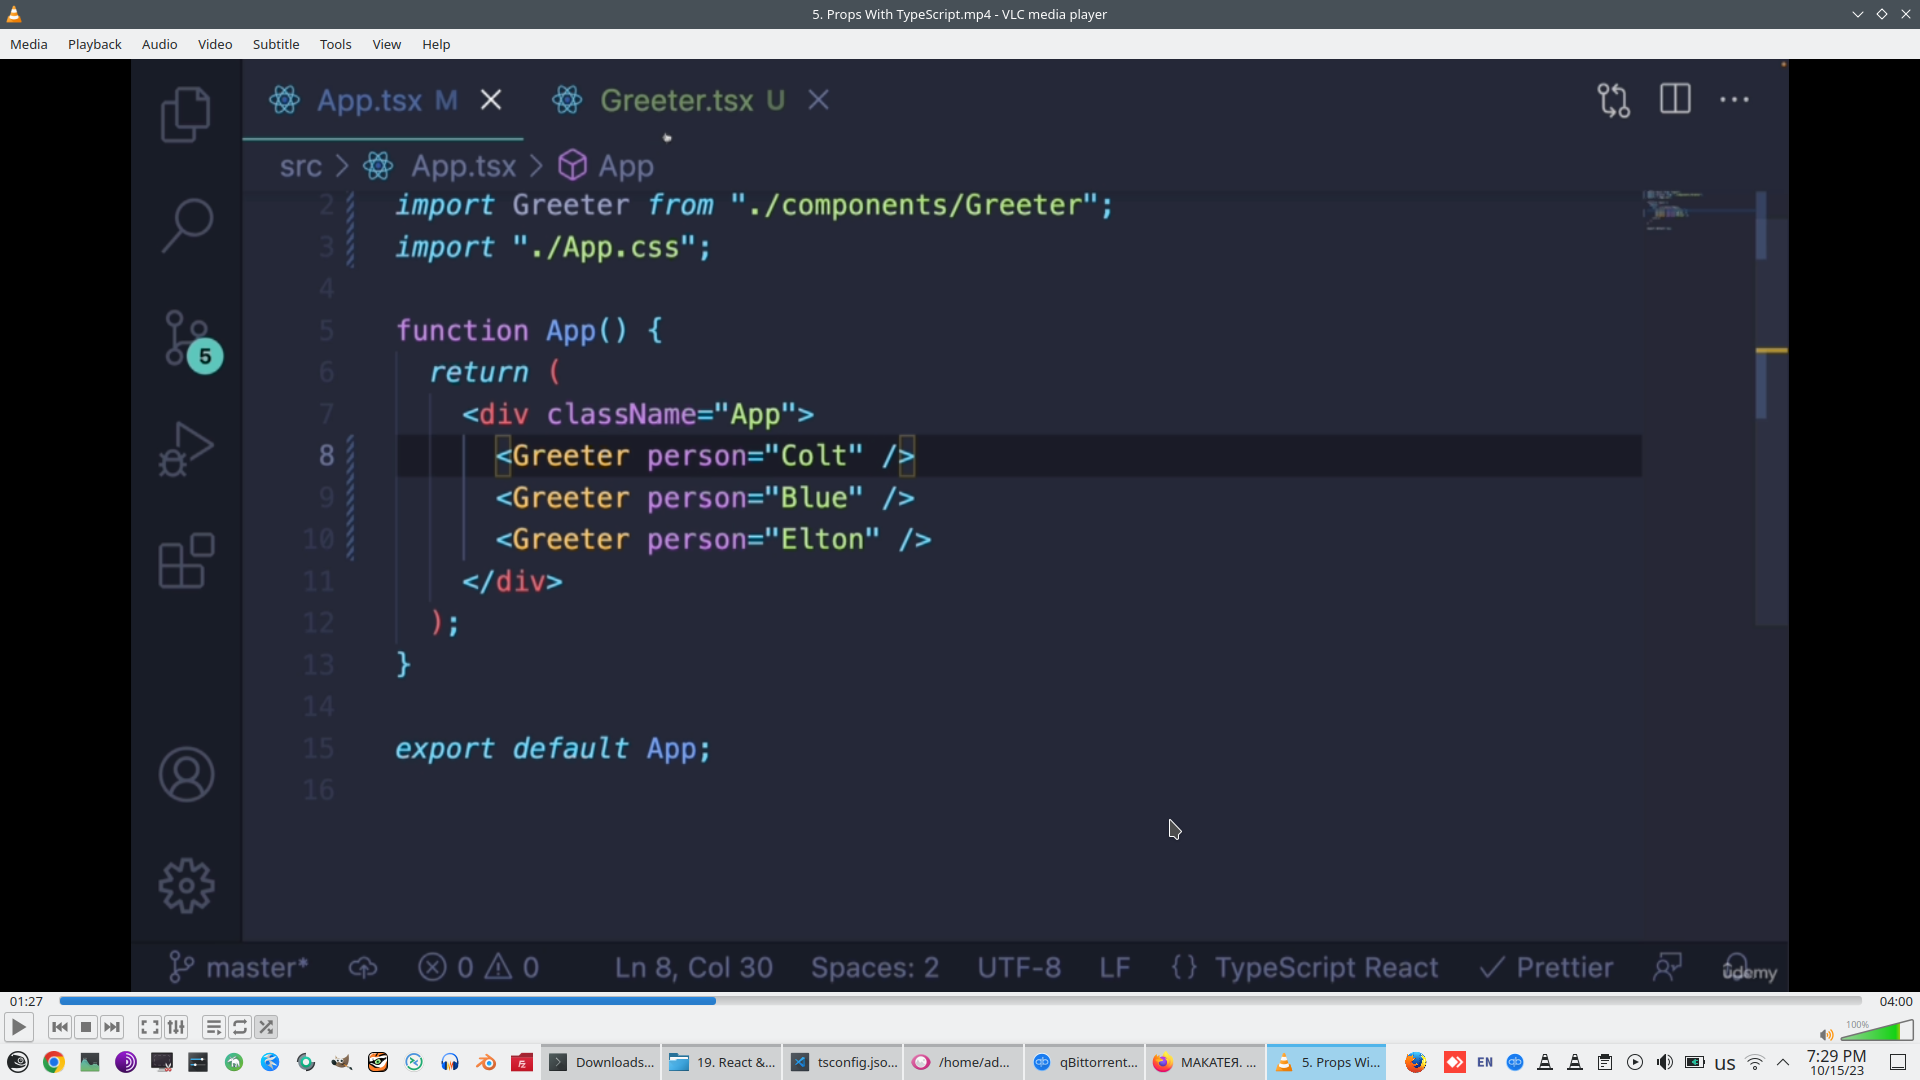
Task: Open the Audio menu
Action: click(x=159, y=44)
